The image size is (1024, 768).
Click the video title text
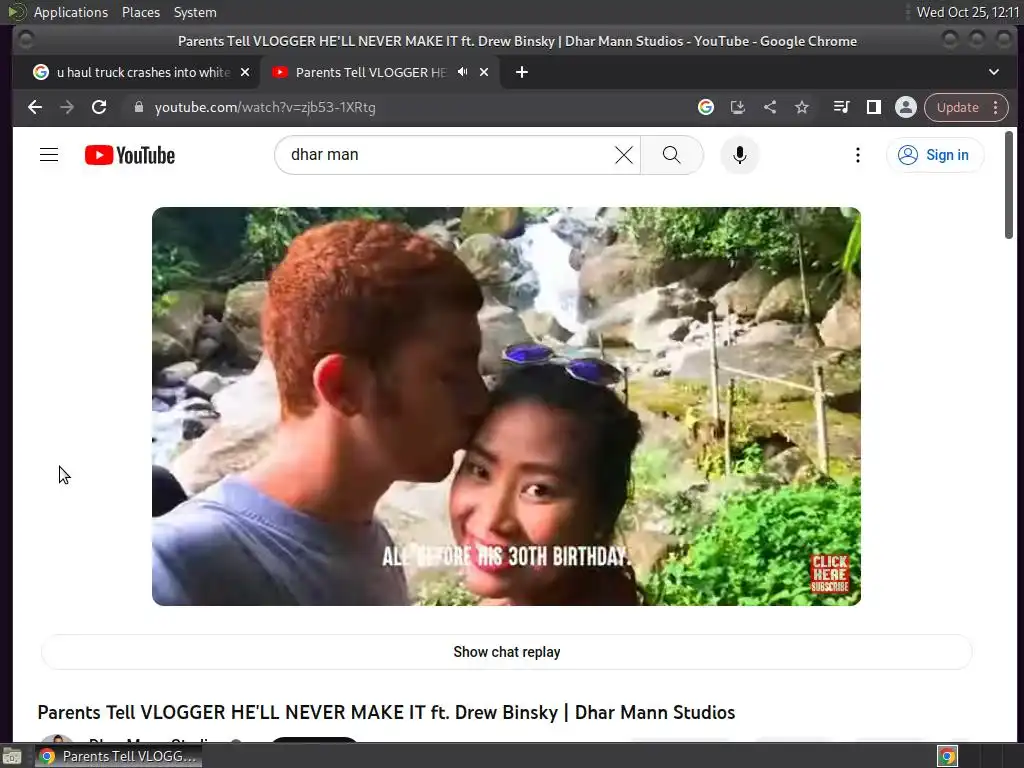click(x=386, y=712)
